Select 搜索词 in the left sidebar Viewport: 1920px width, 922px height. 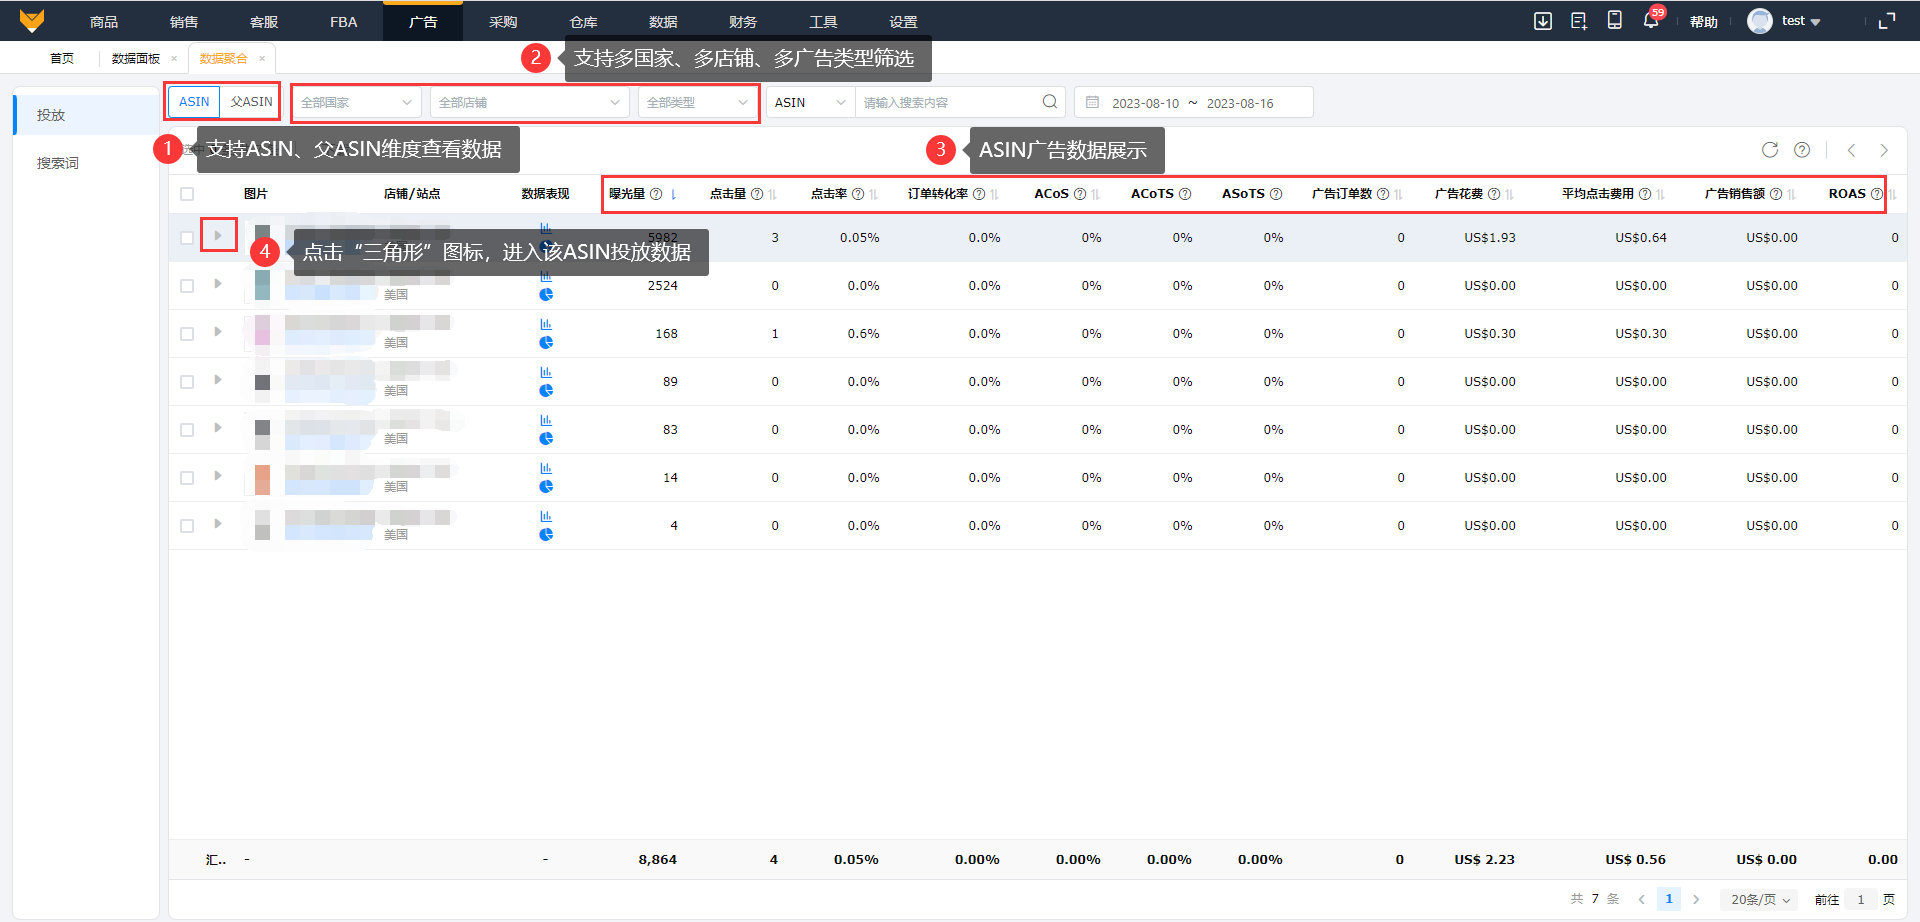tap(58, 163)
